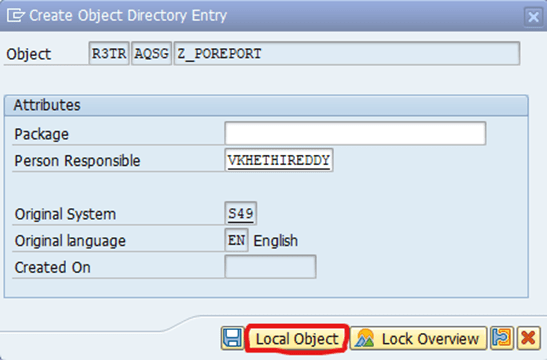Save as Local Object
The image size is (547, 360).
coord(297,339)
